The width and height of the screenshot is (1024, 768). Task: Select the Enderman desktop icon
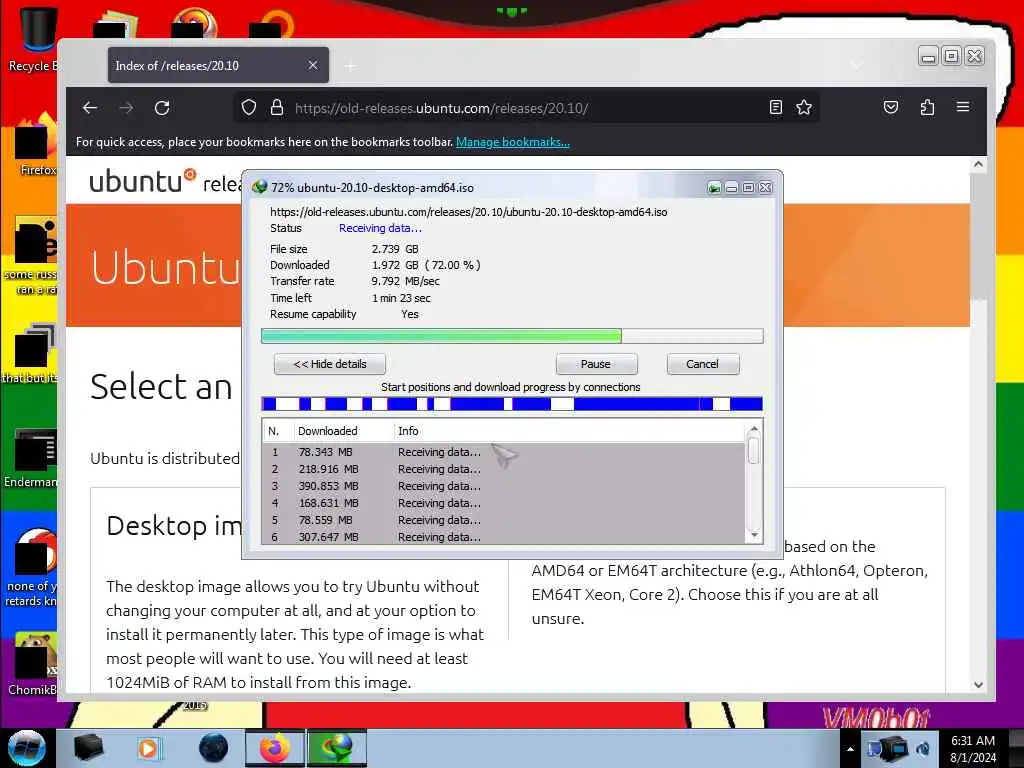(x=31, y=460)
